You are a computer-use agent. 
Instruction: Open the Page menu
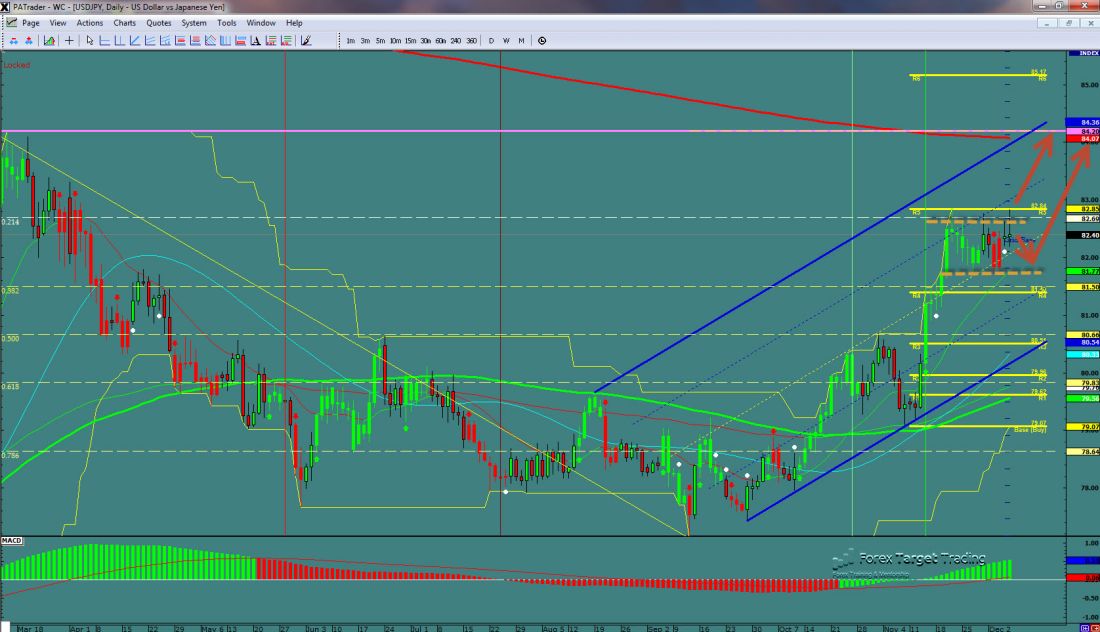click(31, 22)
